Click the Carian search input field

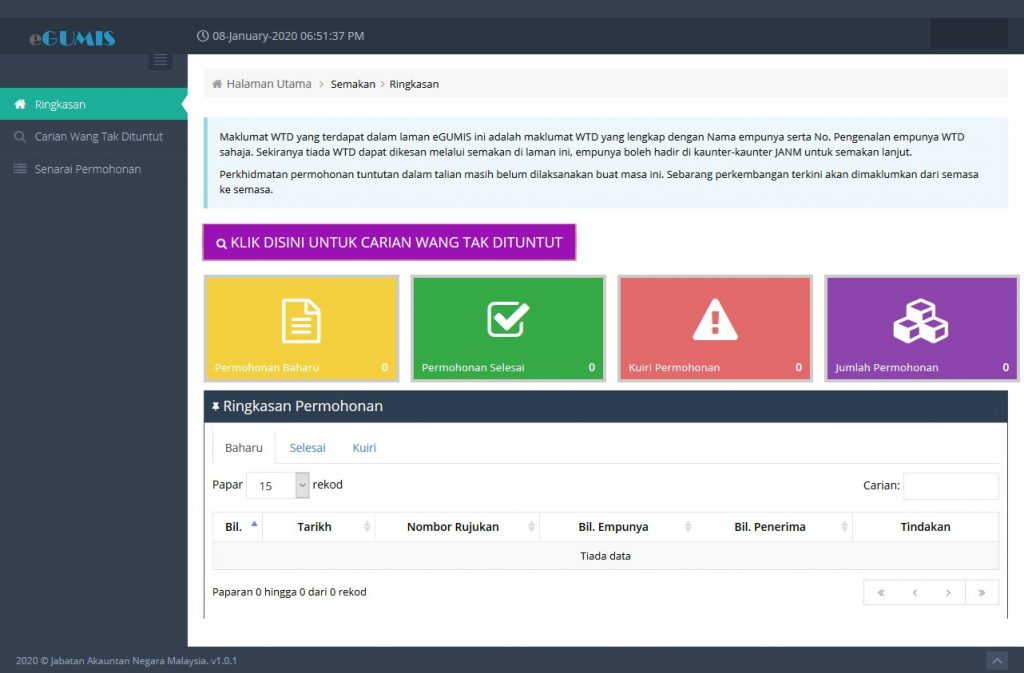coord(951,486)
